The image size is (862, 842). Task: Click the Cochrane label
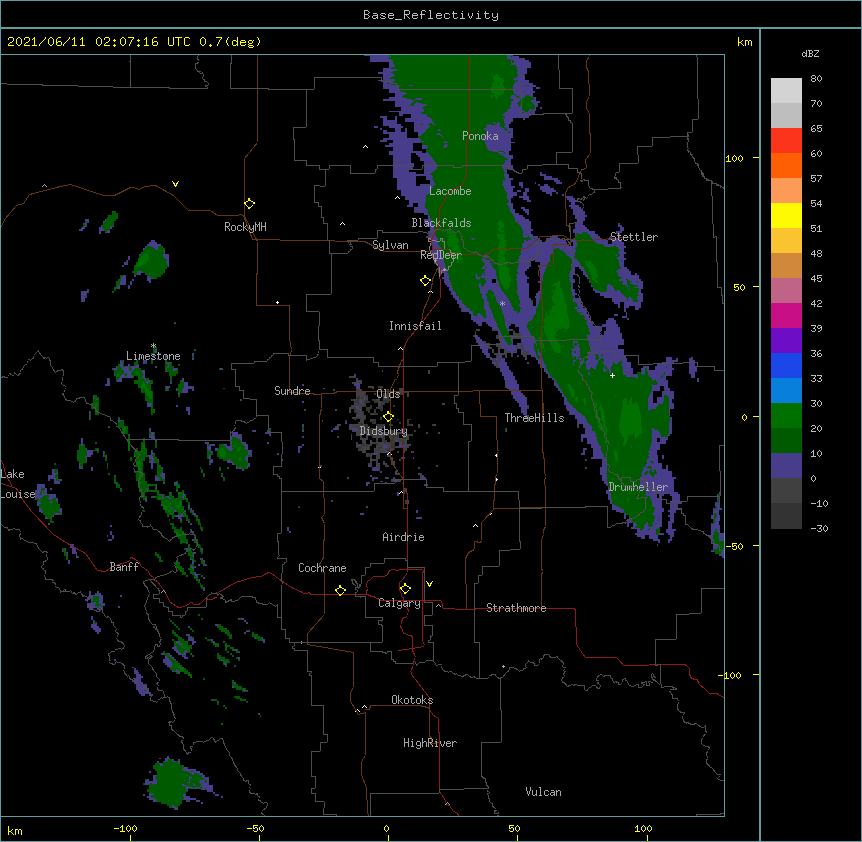[x=322, y=568]
